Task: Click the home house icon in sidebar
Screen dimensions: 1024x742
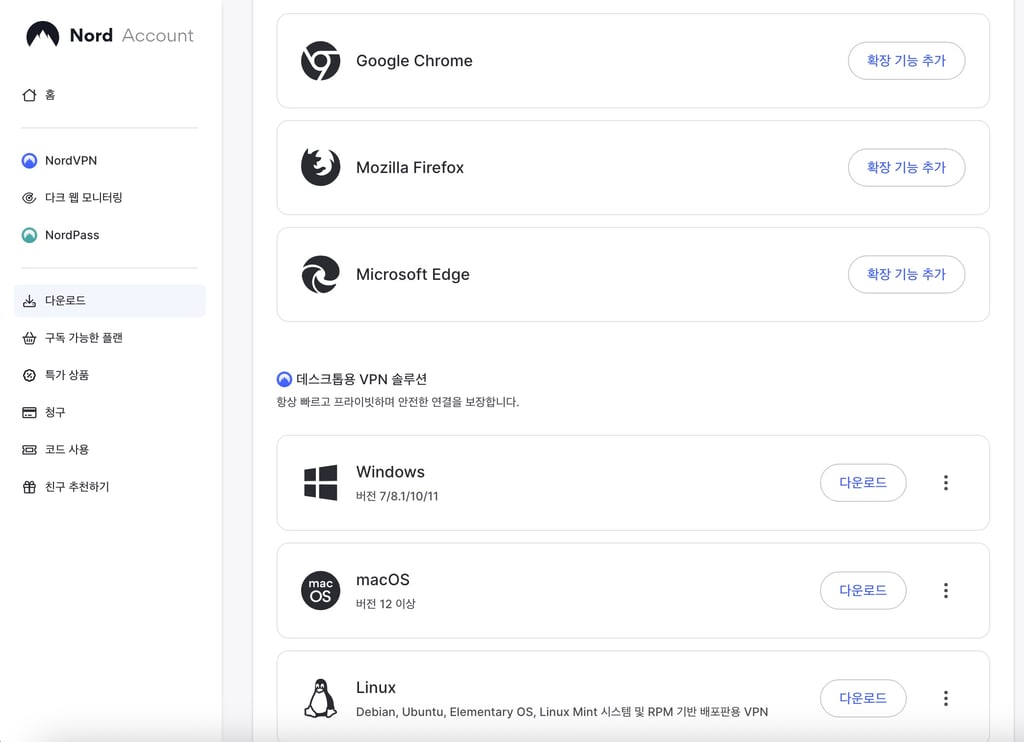Action: 29,95
